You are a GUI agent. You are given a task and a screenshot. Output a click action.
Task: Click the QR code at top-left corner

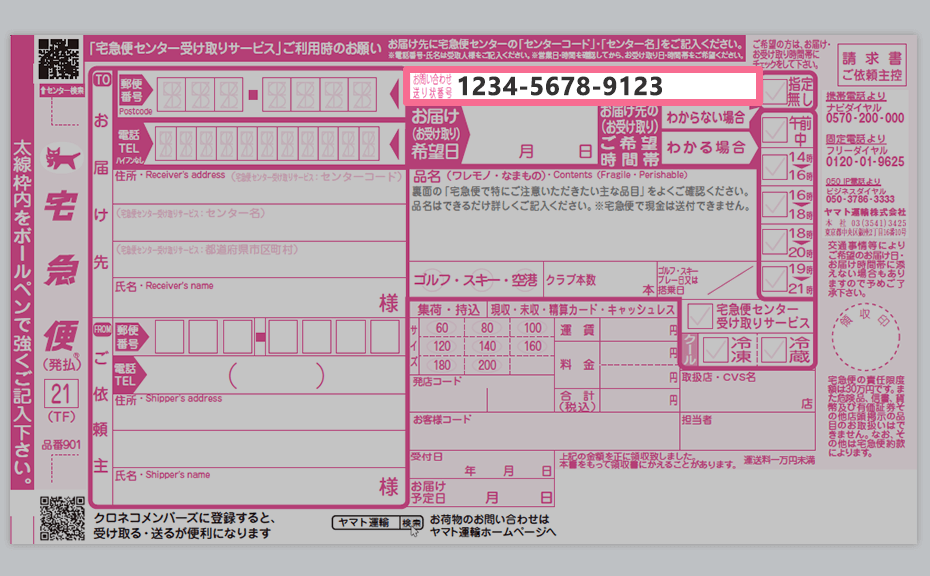point(58,59)
